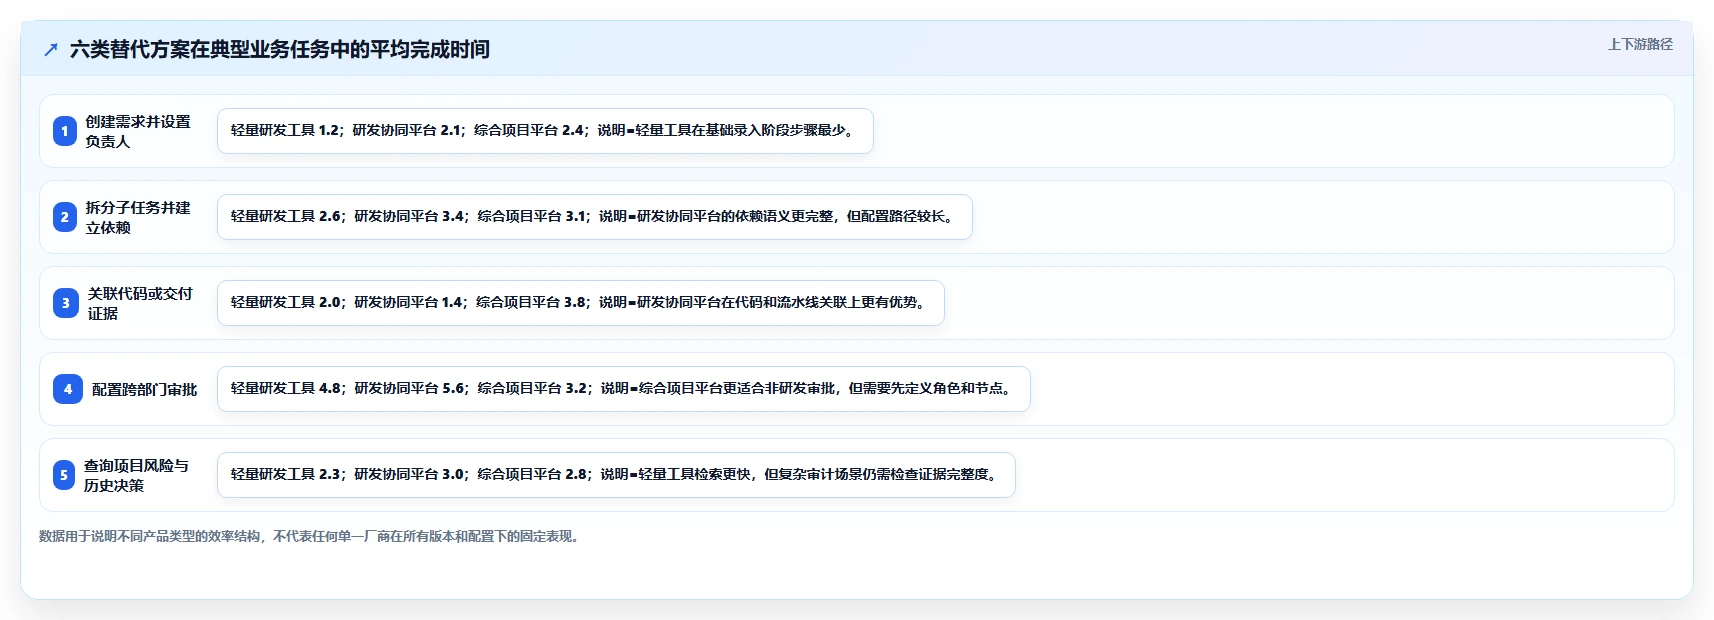
Task: Click the 配置跨部门审批 task label
Action: coord(144,389)
